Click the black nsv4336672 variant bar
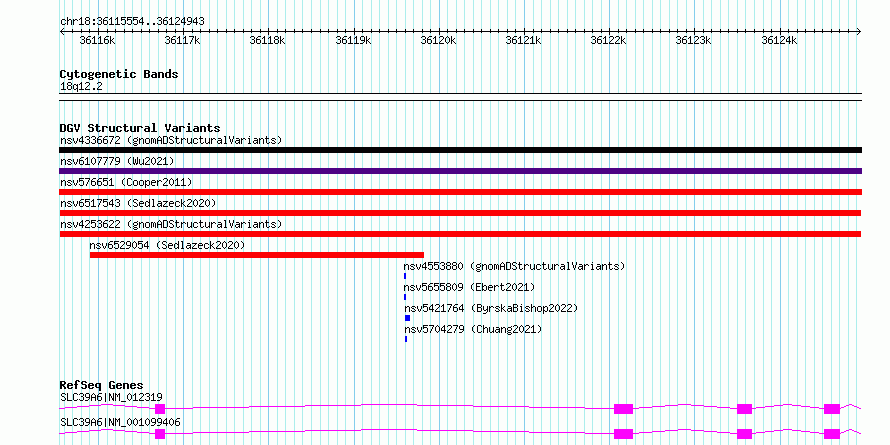 [460, 150]
